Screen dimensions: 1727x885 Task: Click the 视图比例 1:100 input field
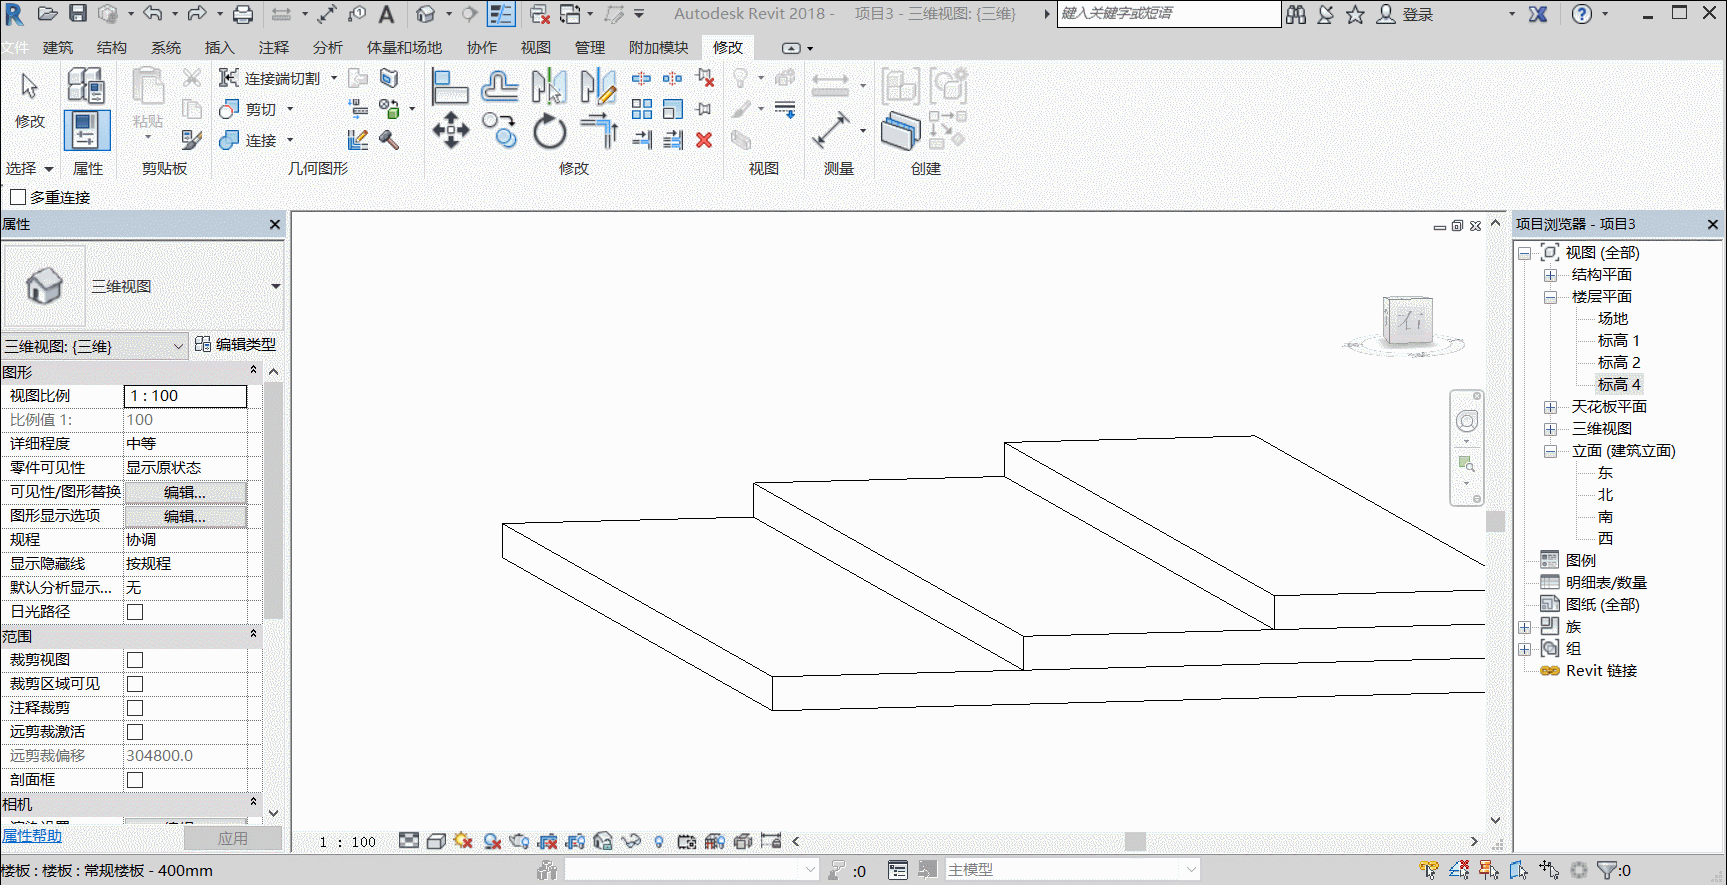pos(185,396)
